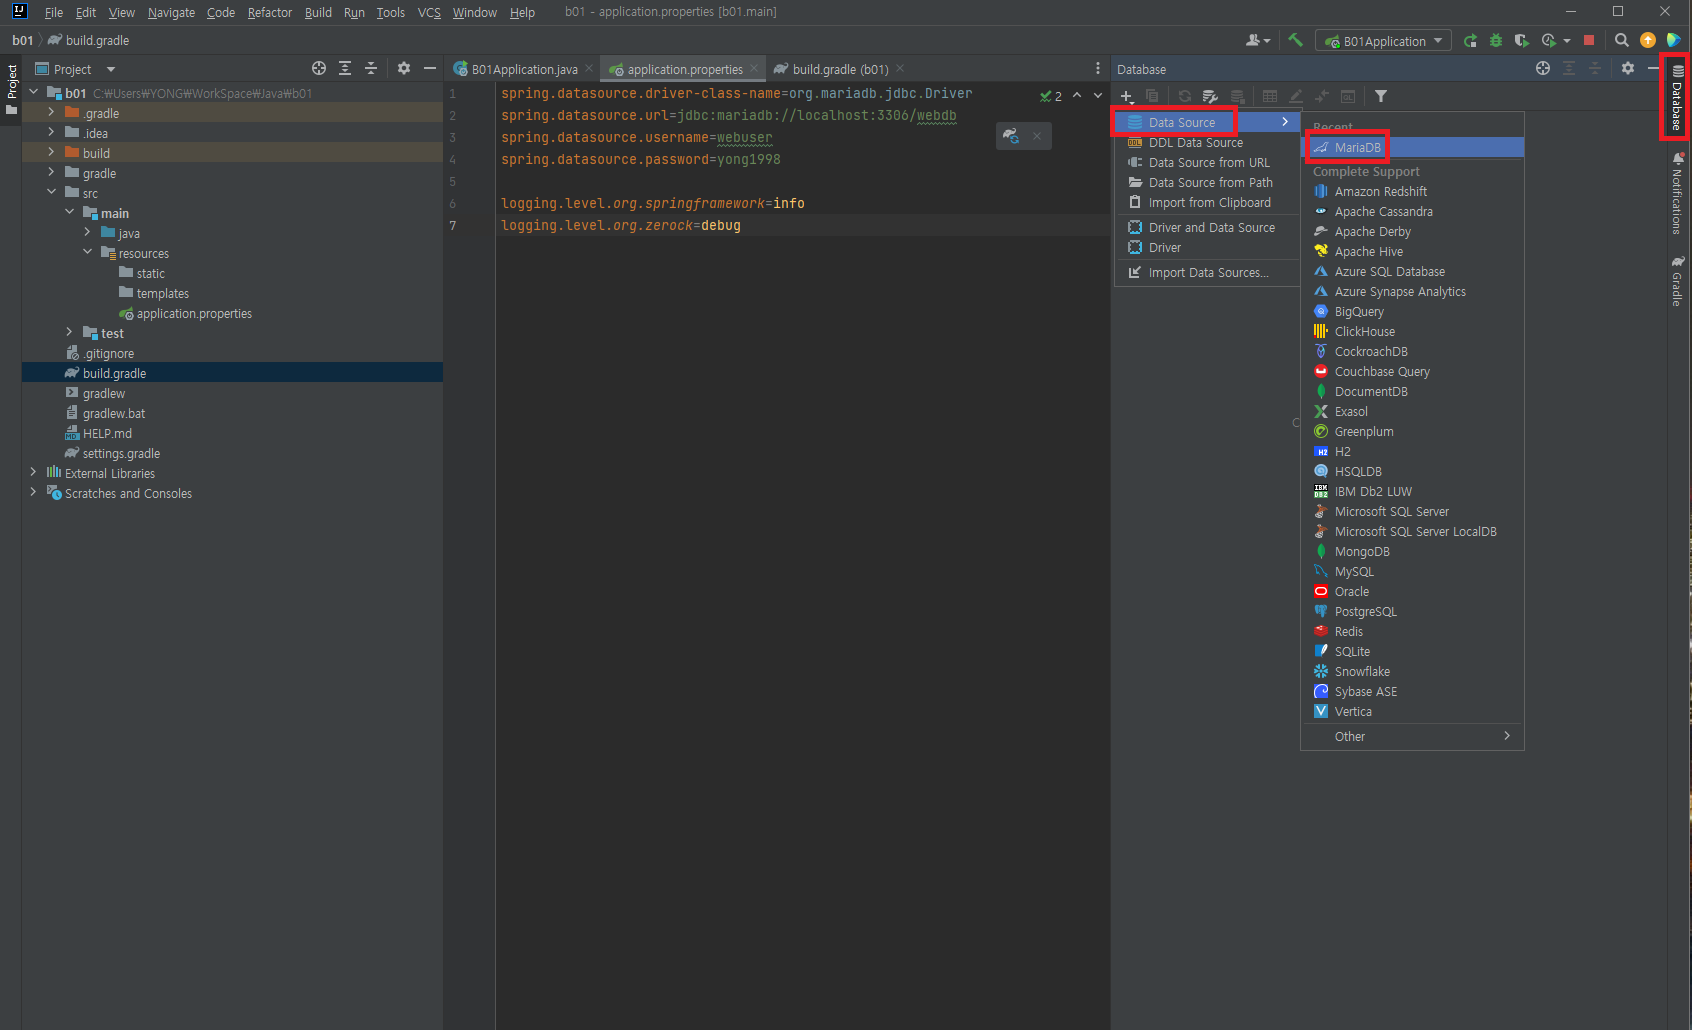Collapse all in the Project panel

point(371,68)
